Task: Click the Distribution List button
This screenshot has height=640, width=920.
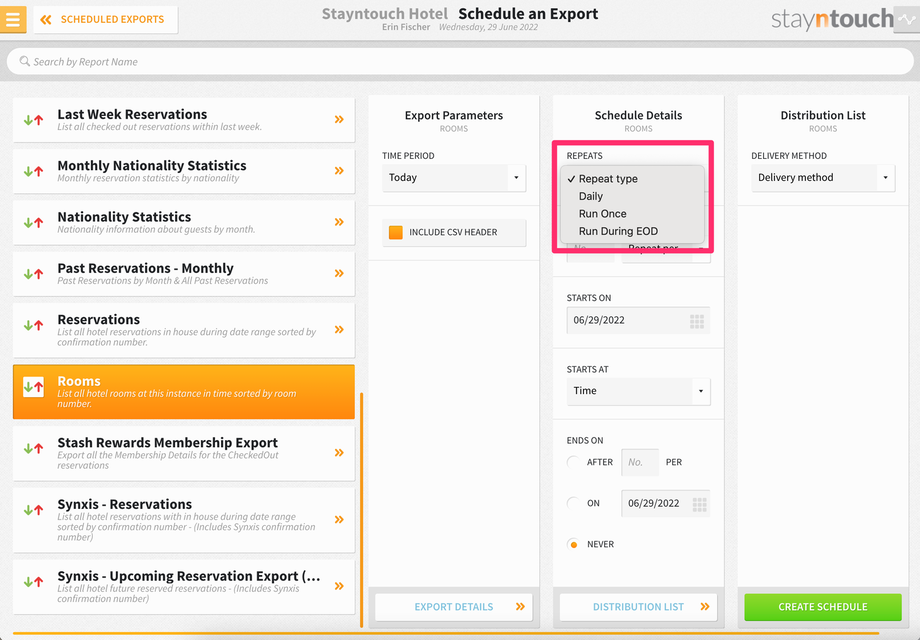Action: (638, 607)
